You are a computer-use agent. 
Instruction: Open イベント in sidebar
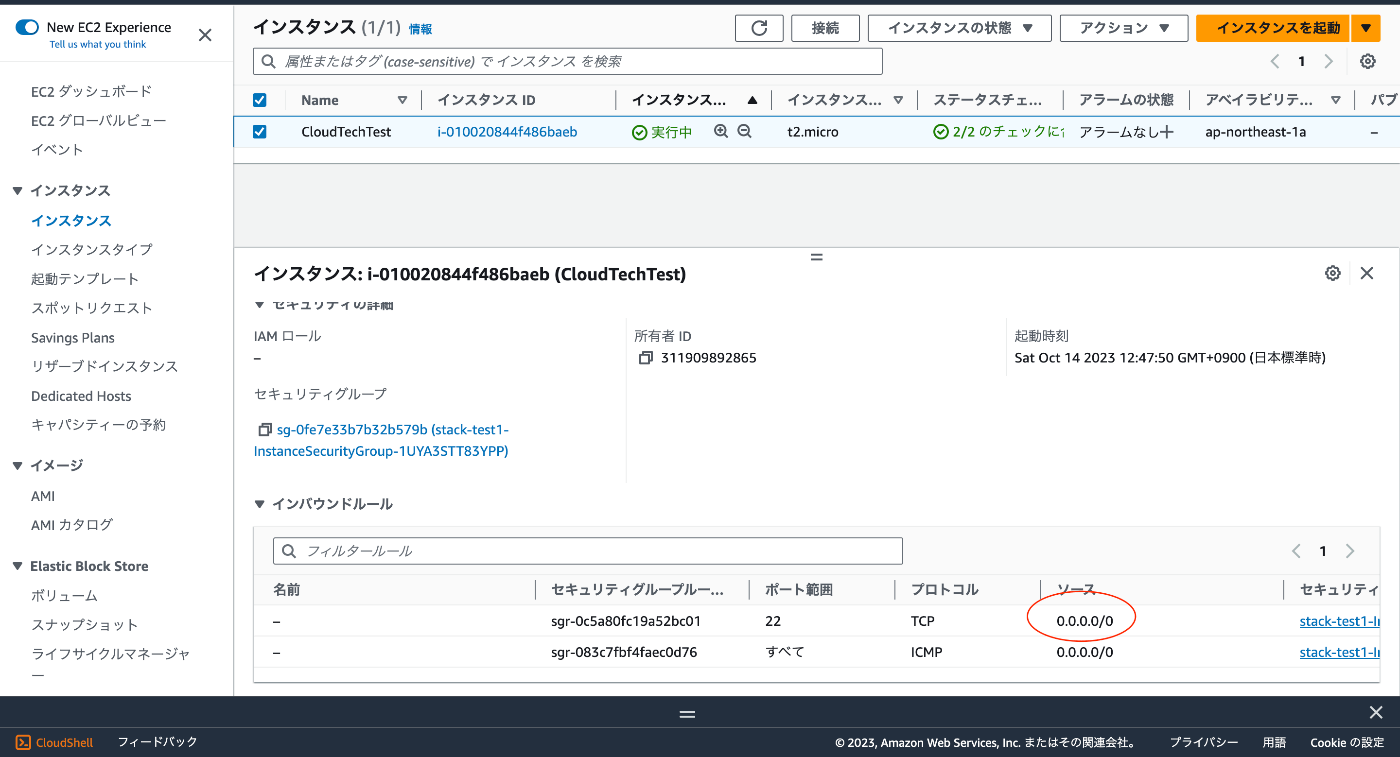pos(57,149)
